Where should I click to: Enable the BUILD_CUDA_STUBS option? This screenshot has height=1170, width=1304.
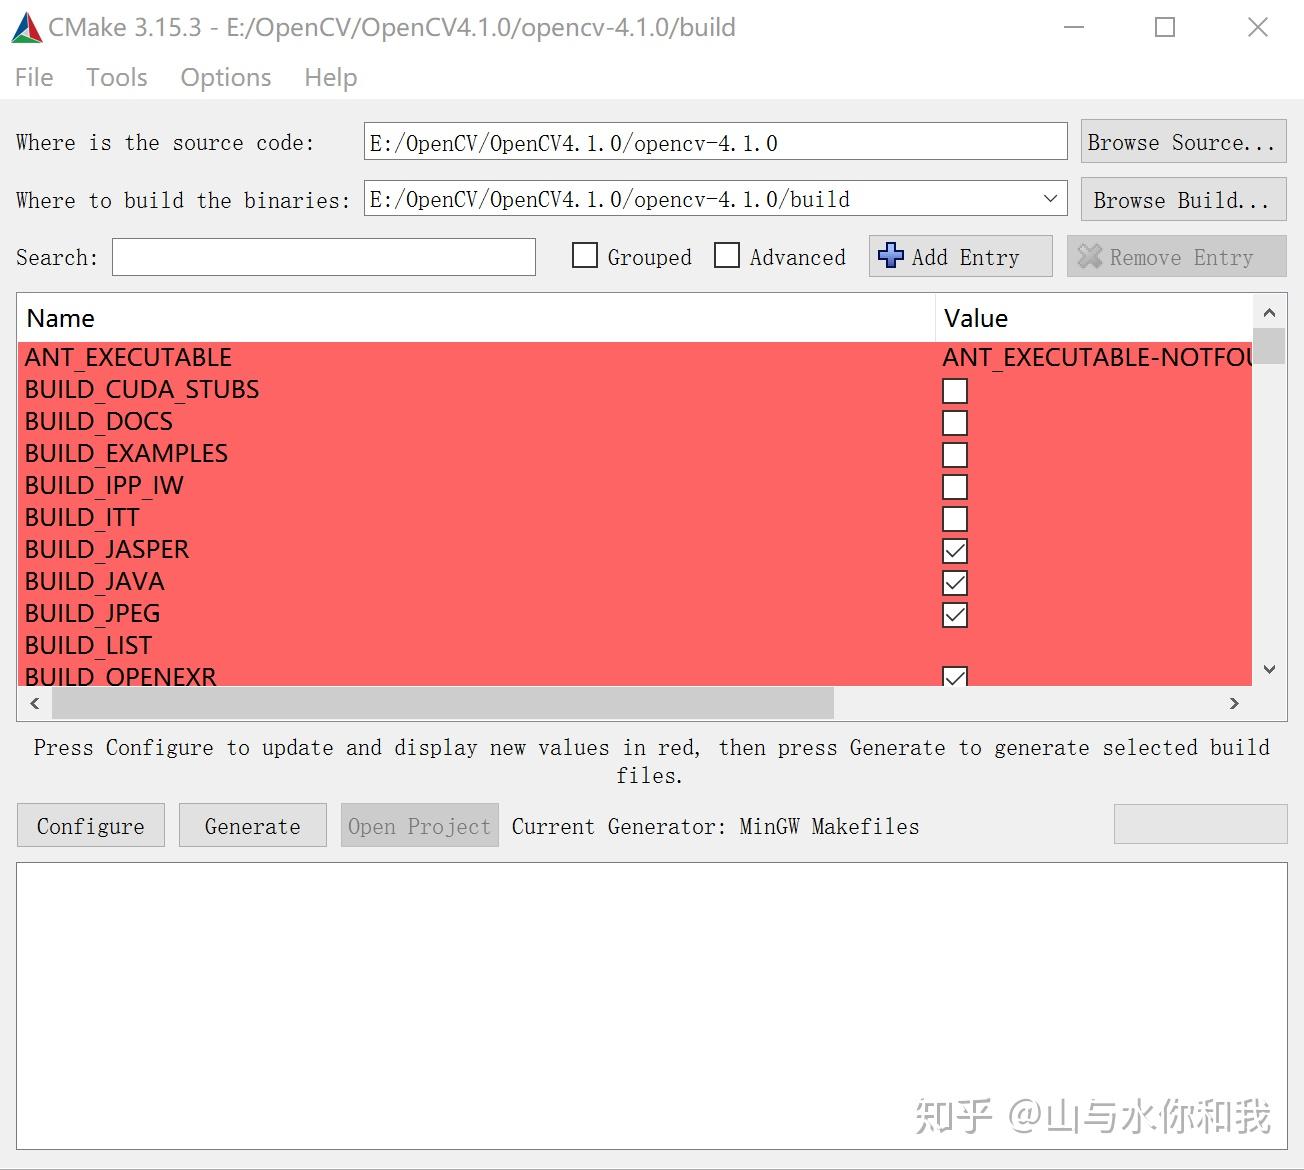[x=954, y=390]
